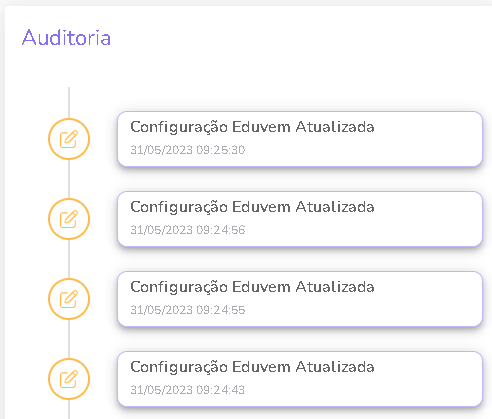This screenshot has height=419, width=492.
Task: Click the timeline line above the first edit icon
Action: click(x=69, y=103)
